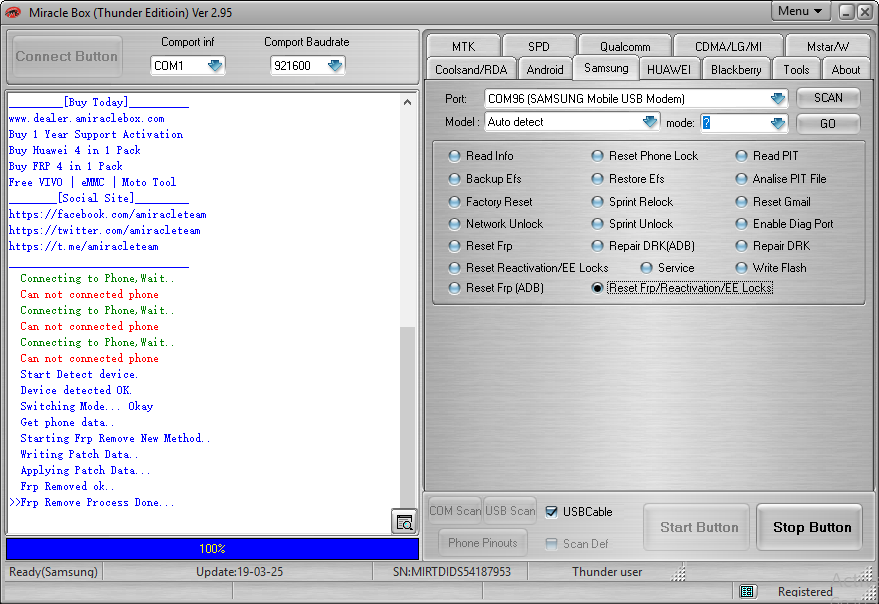Screen dimensions: 879x604
Task: Open the About tab
Action: (846, 70)
